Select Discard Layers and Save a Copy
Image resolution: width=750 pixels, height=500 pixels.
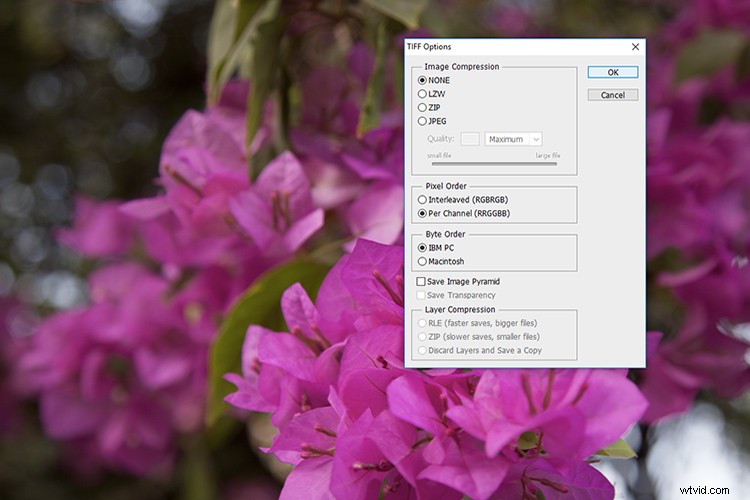click(422, 350)
